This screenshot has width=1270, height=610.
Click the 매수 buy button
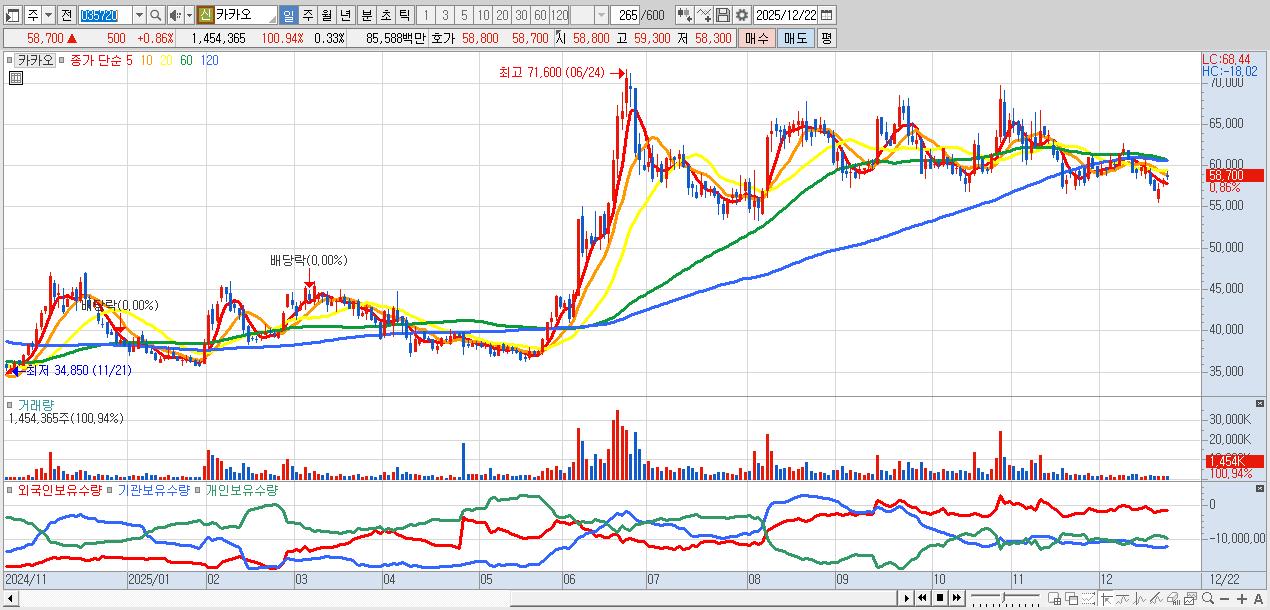(757, 38)
